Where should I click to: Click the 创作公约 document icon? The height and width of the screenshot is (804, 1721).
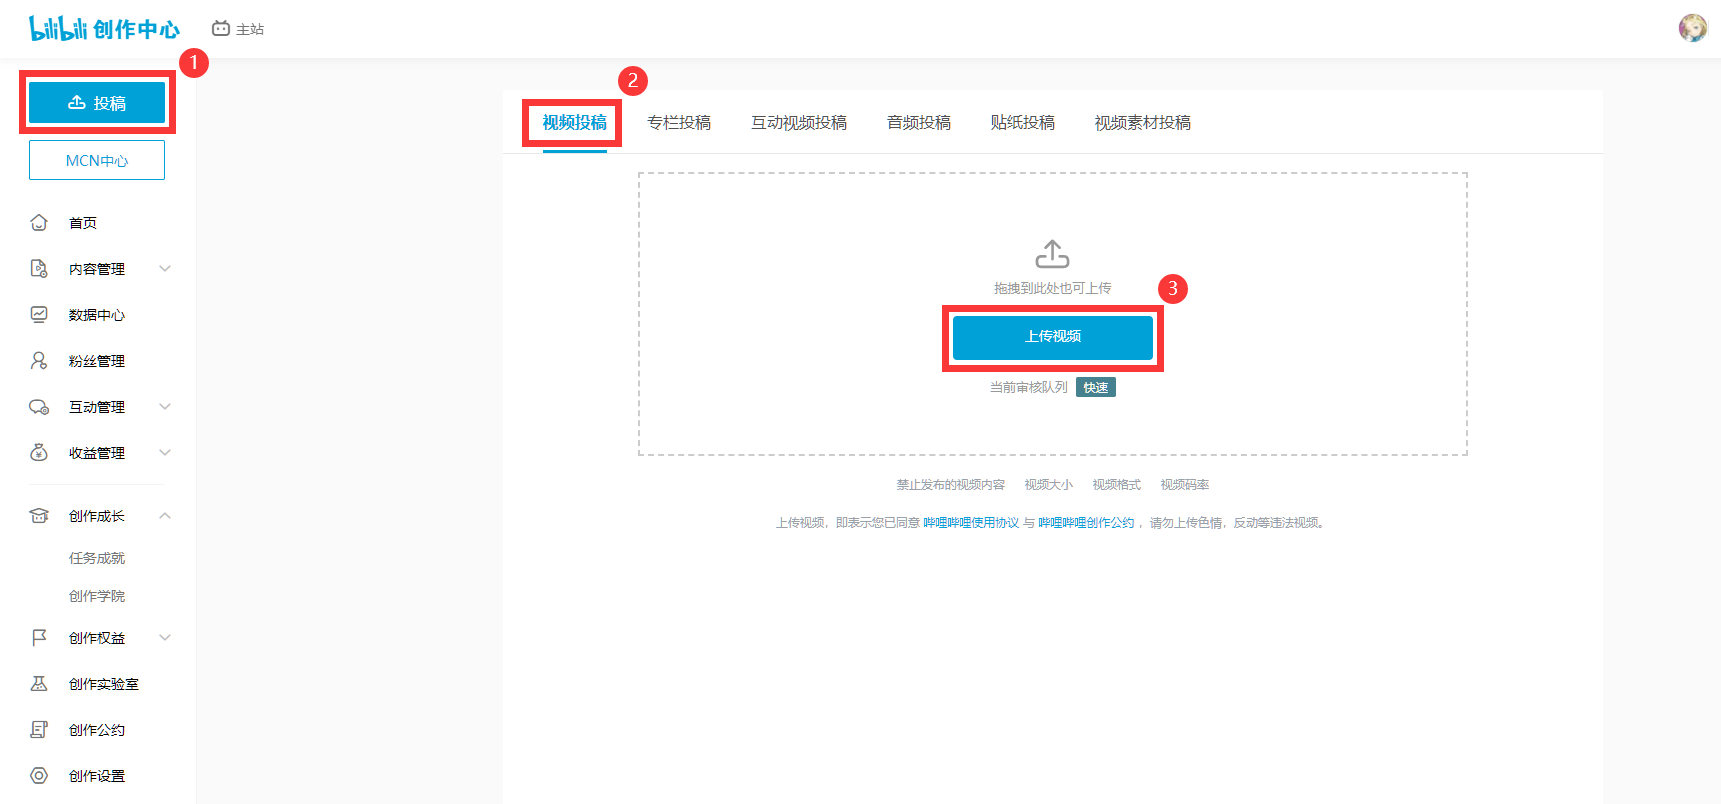tap(39, 730)
